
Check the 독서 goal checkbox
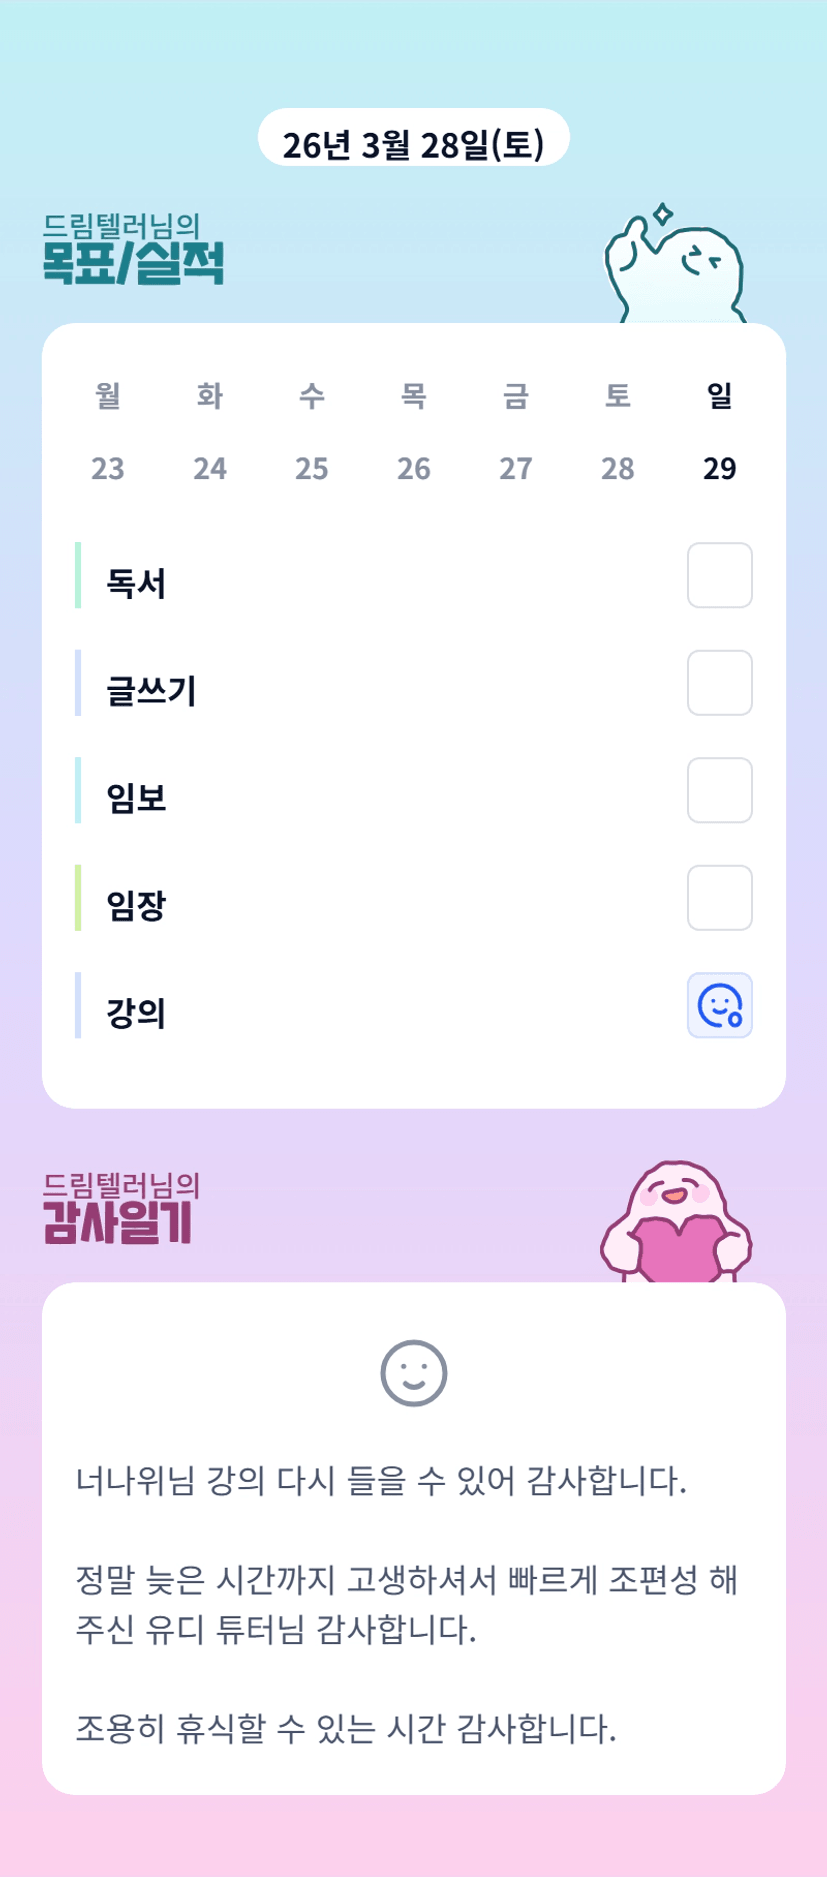(719, 575)
